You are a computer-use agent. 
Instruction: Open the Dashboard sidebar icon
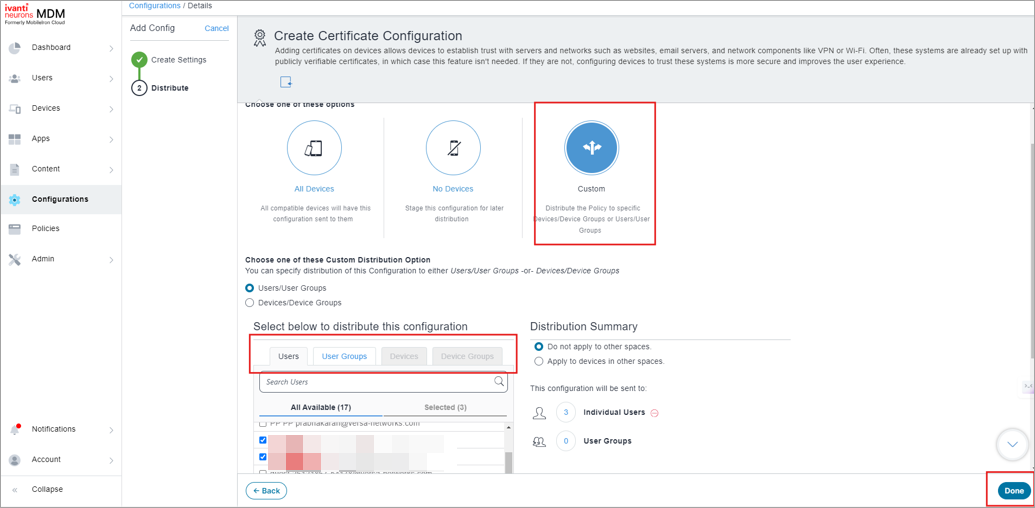pyautogui.click(x=15, y=48)
